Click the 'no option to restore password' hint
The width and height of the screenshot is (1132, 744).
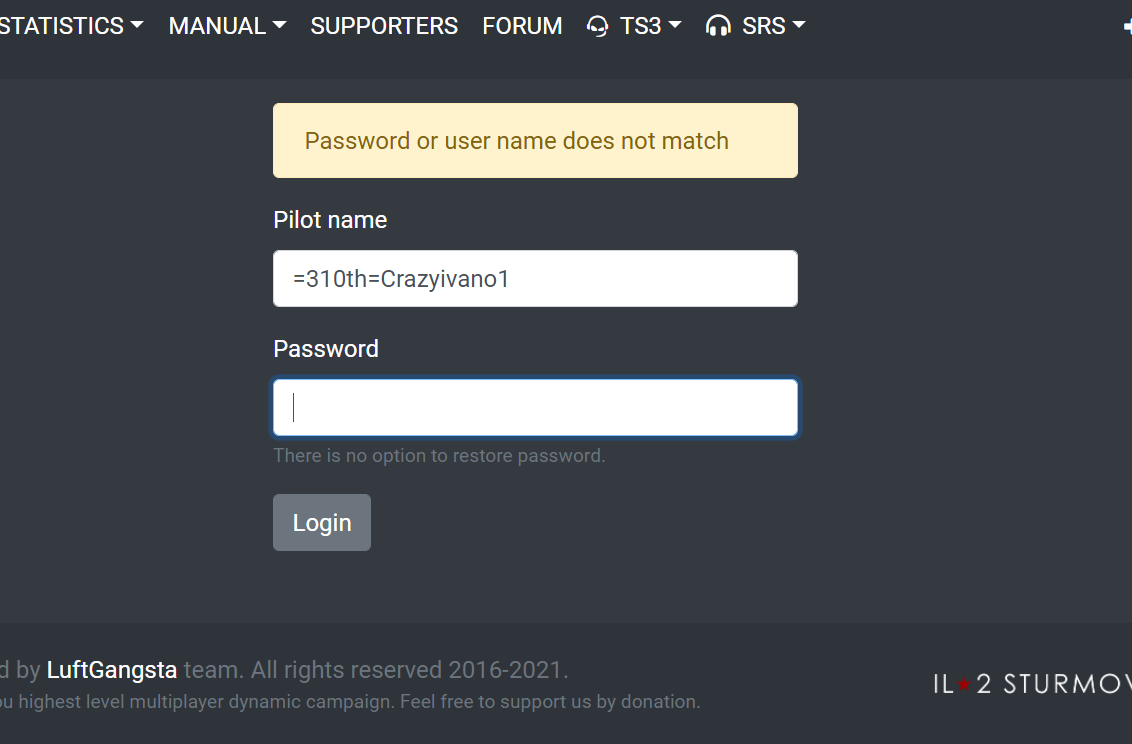pos(439,456)
